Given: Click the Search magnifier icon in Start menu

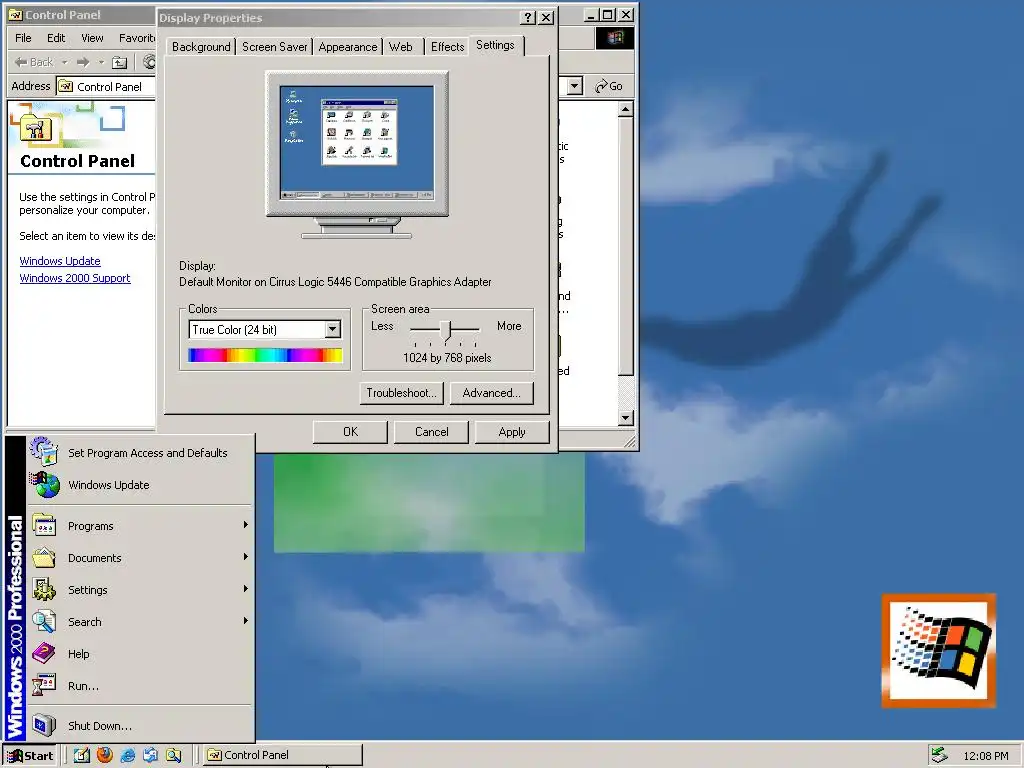Looking at the screenshot, I should tap(44, 622).
